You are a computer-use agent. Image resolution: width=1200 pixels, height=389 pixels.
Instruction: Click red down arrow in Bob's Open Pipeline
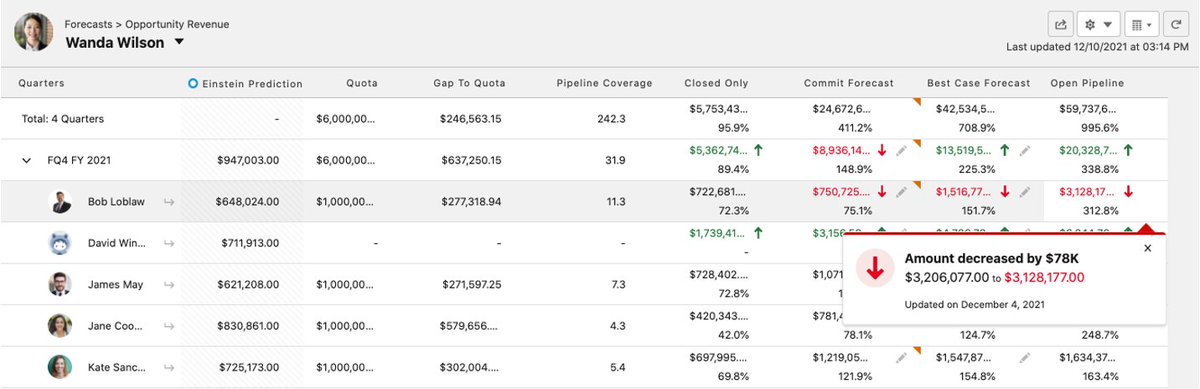[1129, 191]
